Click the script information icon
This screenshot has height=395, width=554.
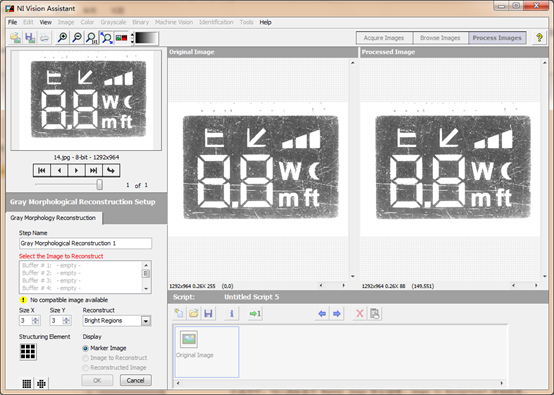click(232, 313)
